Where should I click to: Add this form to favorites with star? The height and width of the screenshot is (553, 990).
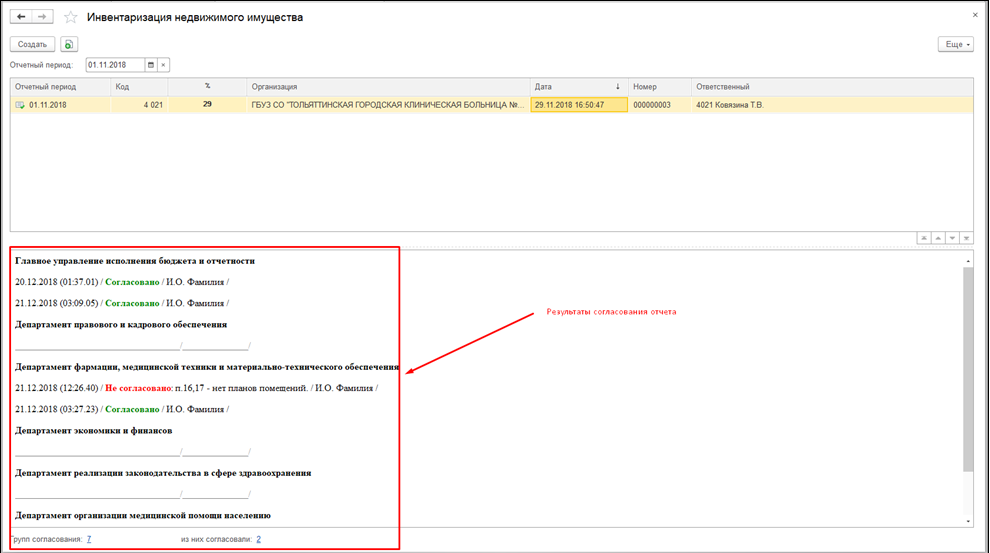point(70,18)
